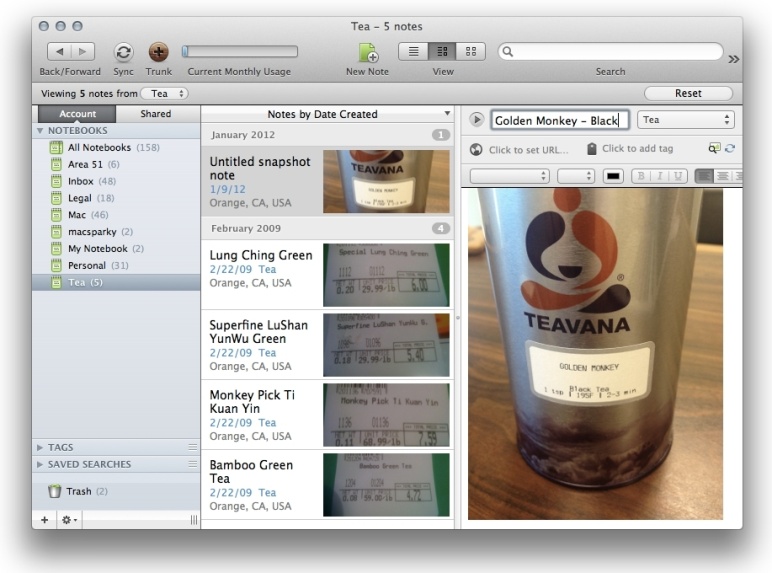Open the Inbox notebook

click(x=116, y=181)
